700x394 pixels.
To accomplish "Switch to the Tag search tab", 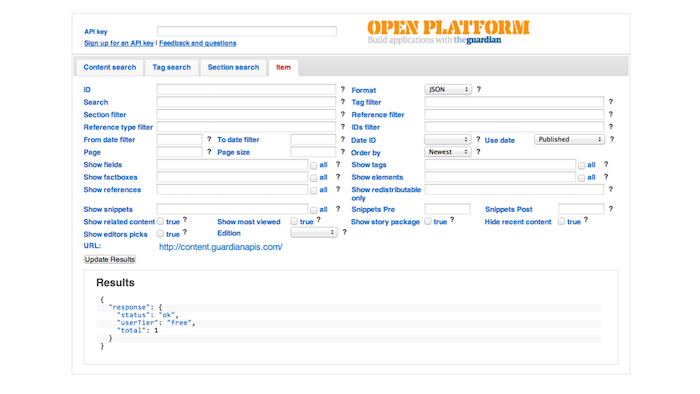I will click(171, 67).
